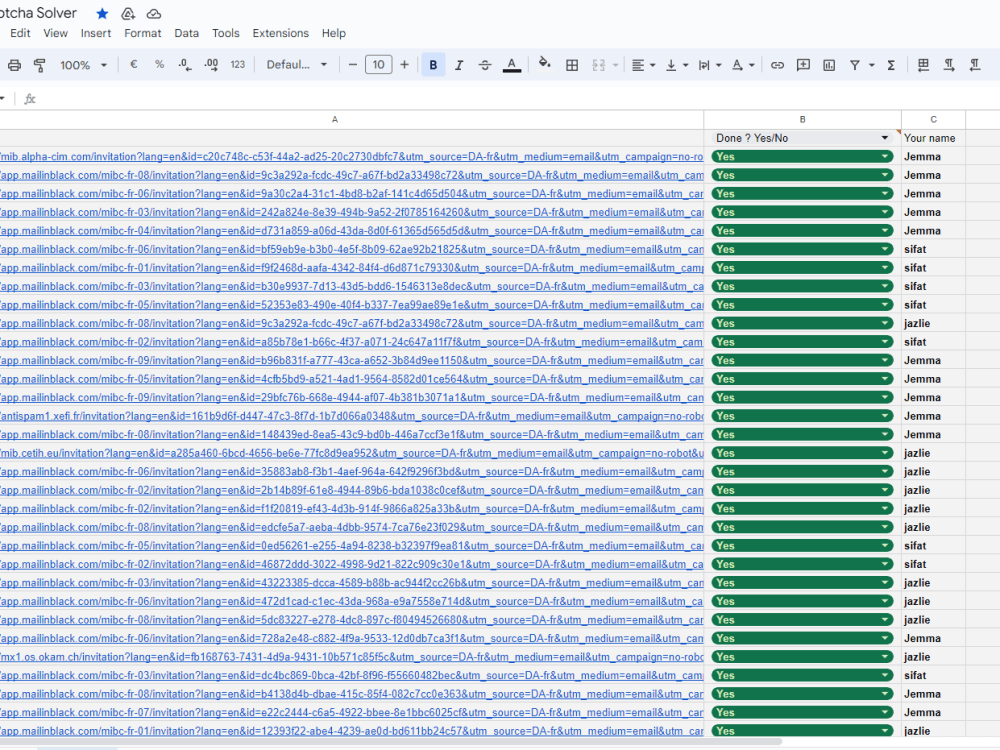Click the move to Drive folder icon

click(128, 13)
